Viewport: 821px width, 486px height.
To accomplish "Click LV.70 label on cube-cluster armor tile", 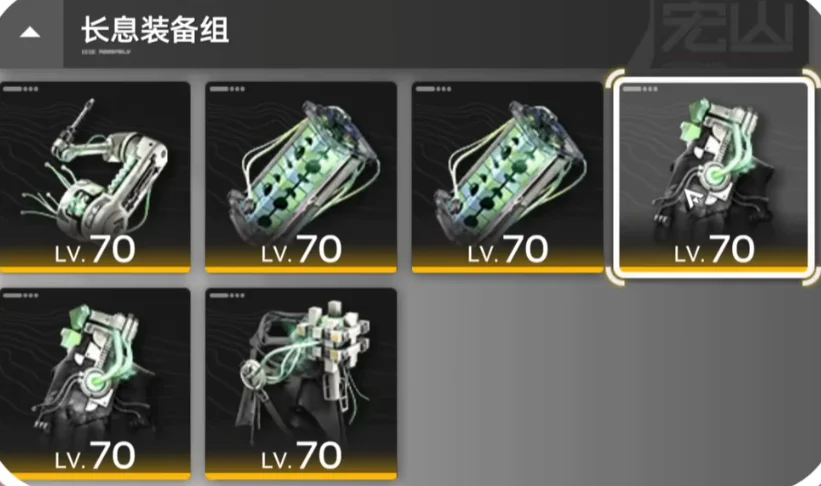I will pos(301,456).
